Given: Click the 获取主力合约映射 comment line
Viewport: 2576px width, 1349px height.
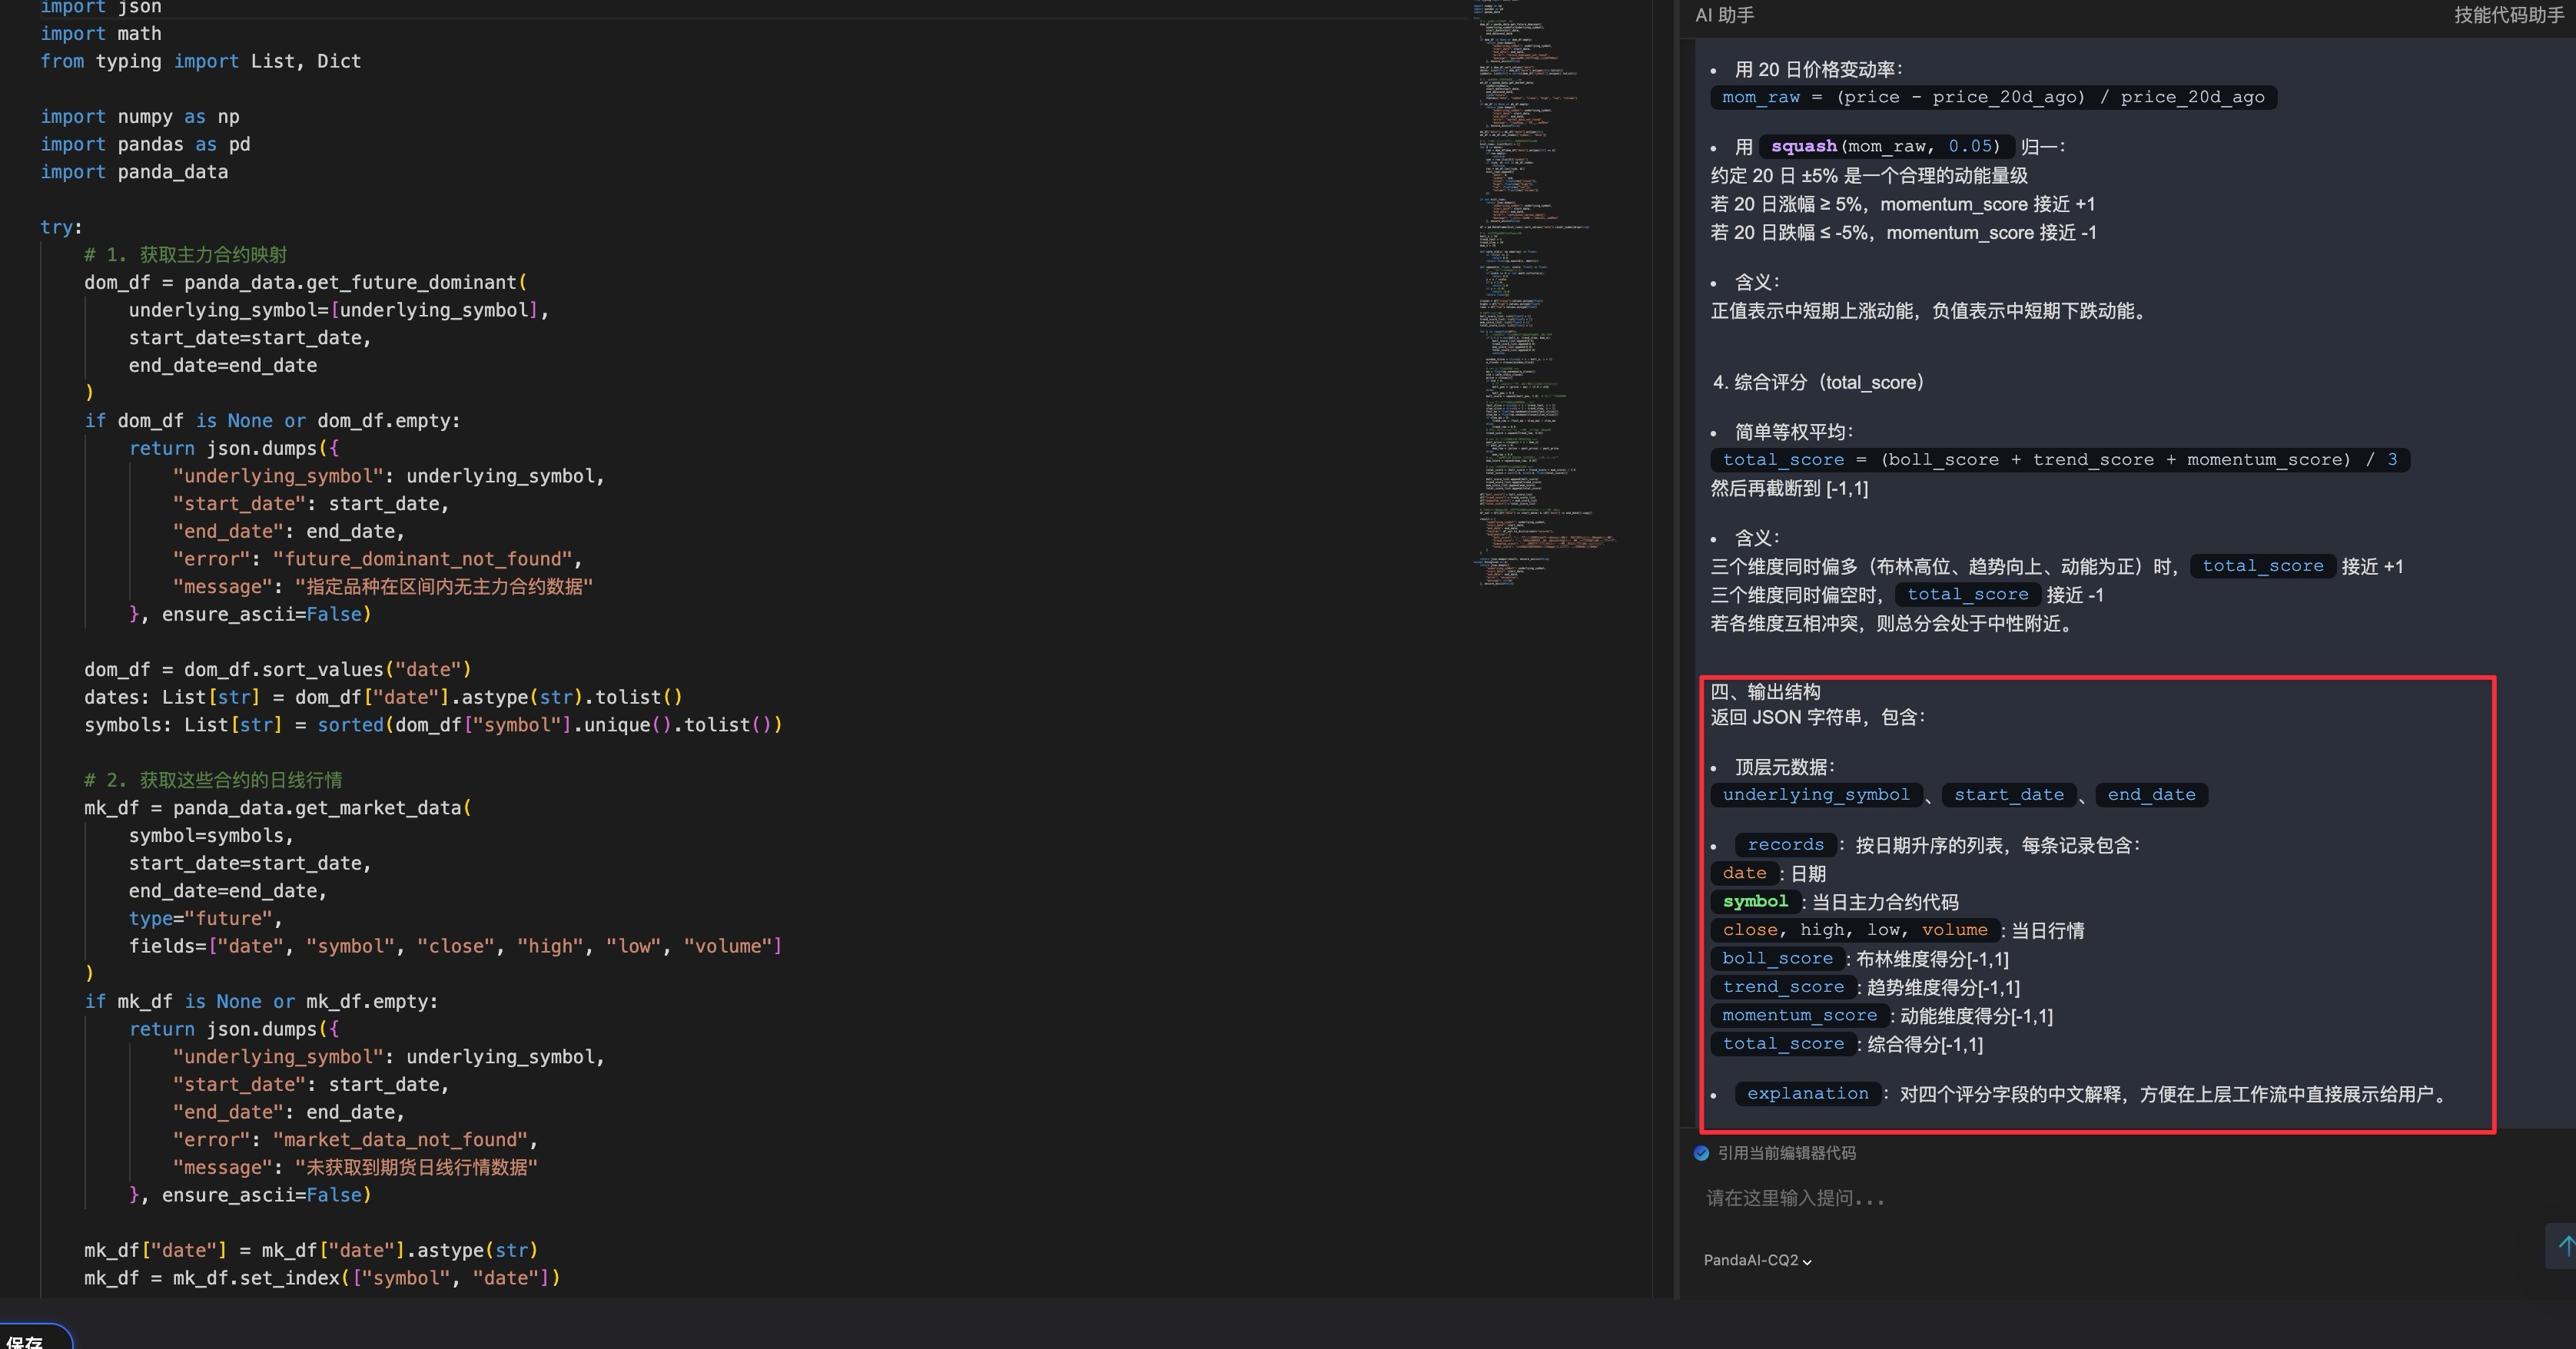Looking at the screenshot, I should [186, 255].
